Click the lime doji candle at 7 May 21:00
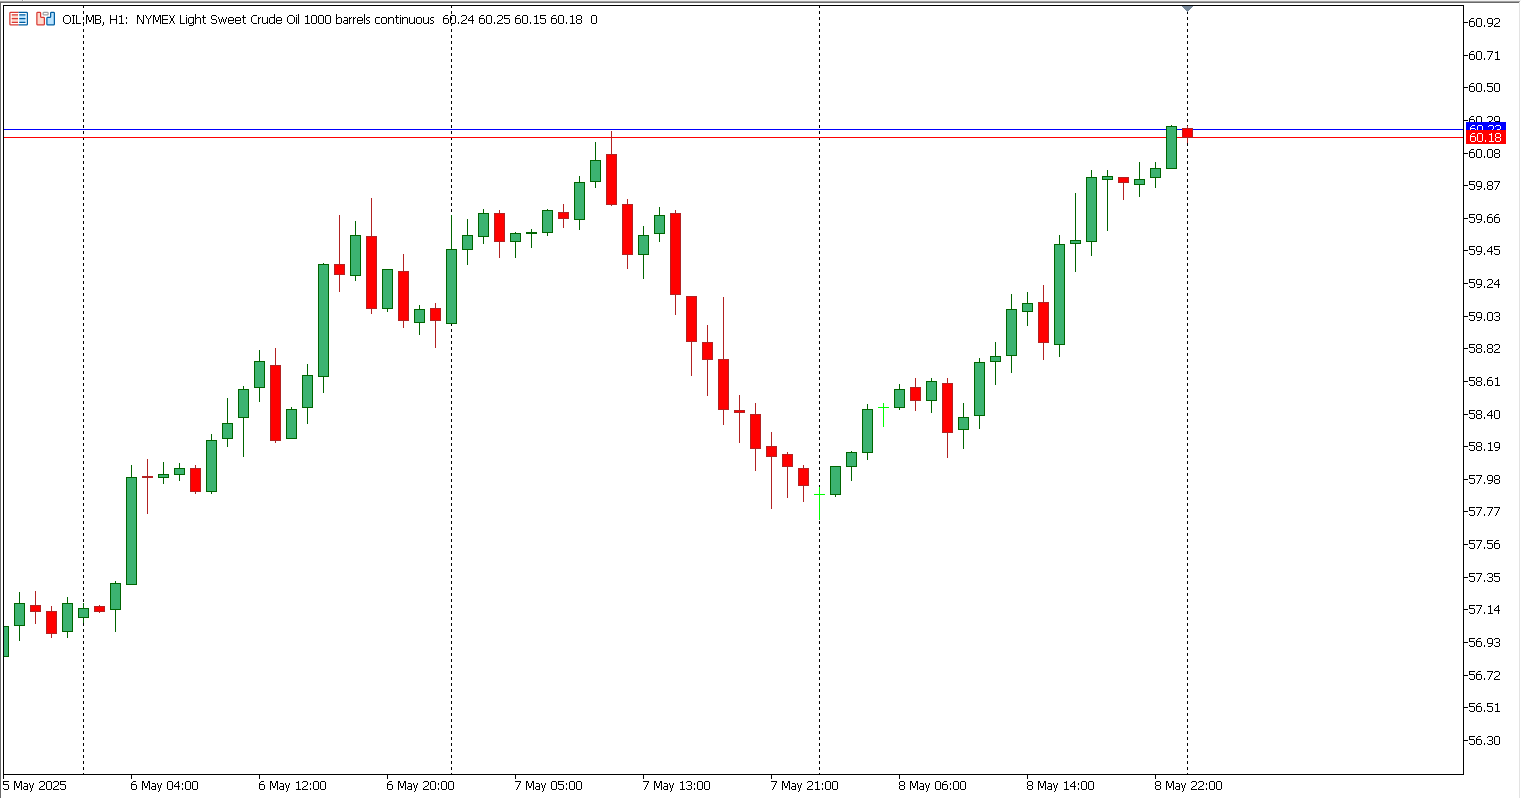 pos(819,494)
